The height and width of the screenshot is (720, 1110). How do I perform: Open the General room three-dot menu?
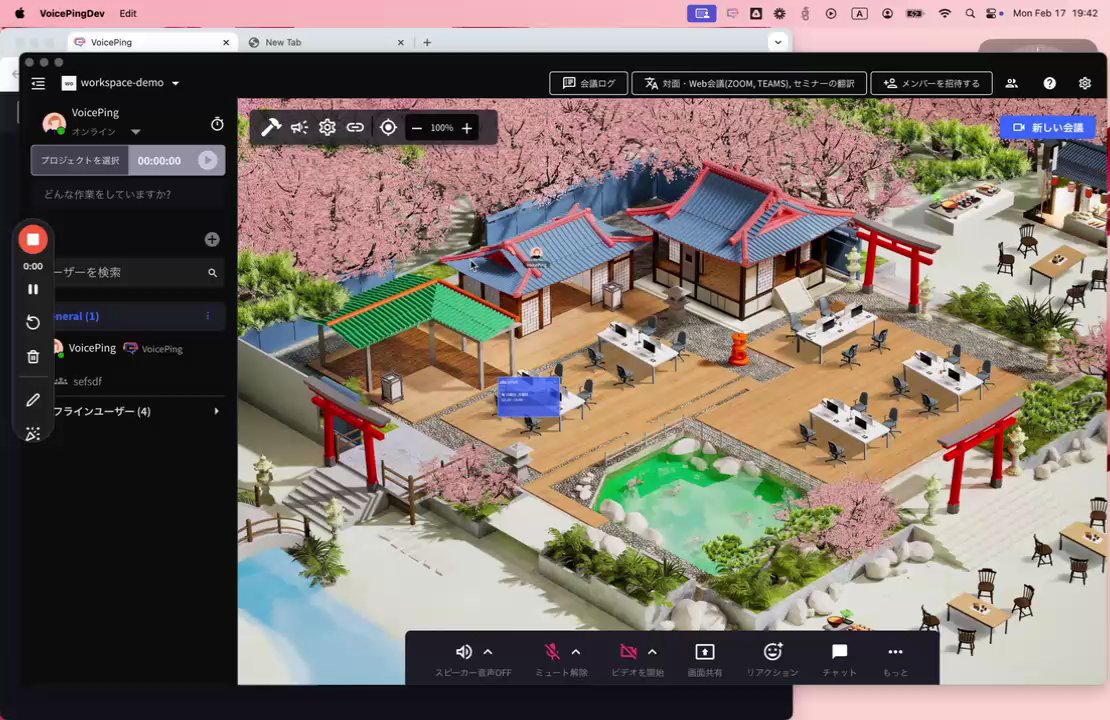(207, 316)
